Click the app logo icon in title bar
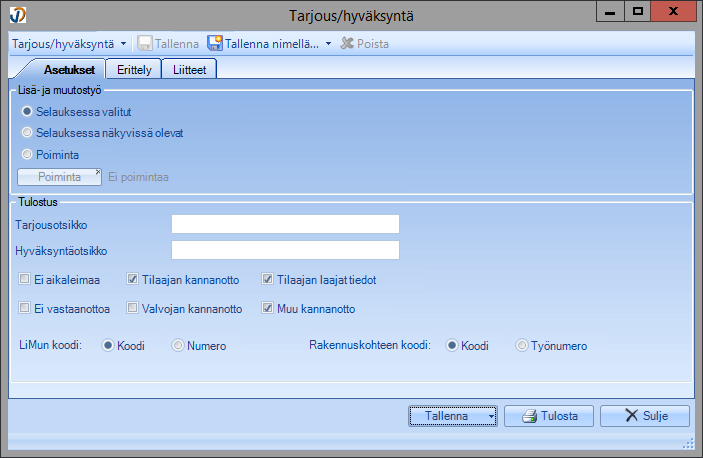This screenshot has height=458, width=703. tap(15, 14)
